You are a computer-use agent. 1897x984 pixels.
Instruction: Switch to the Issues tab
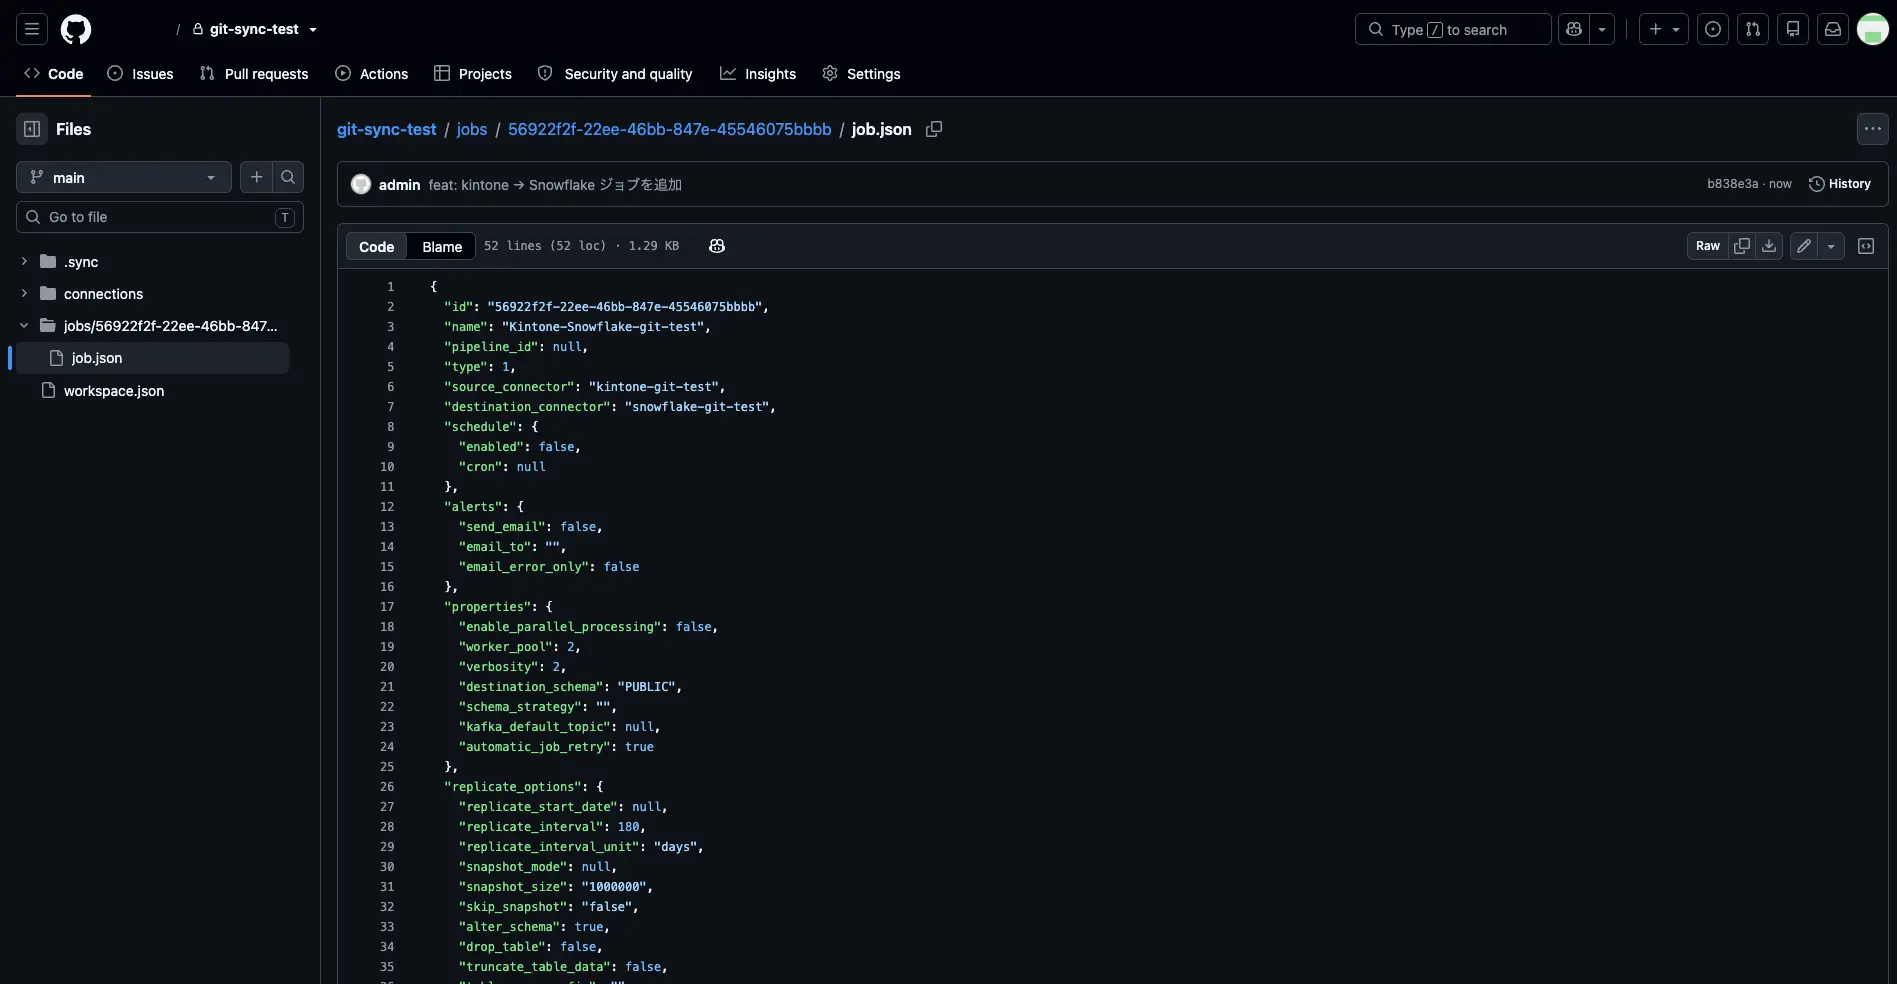tap(140, 74)
